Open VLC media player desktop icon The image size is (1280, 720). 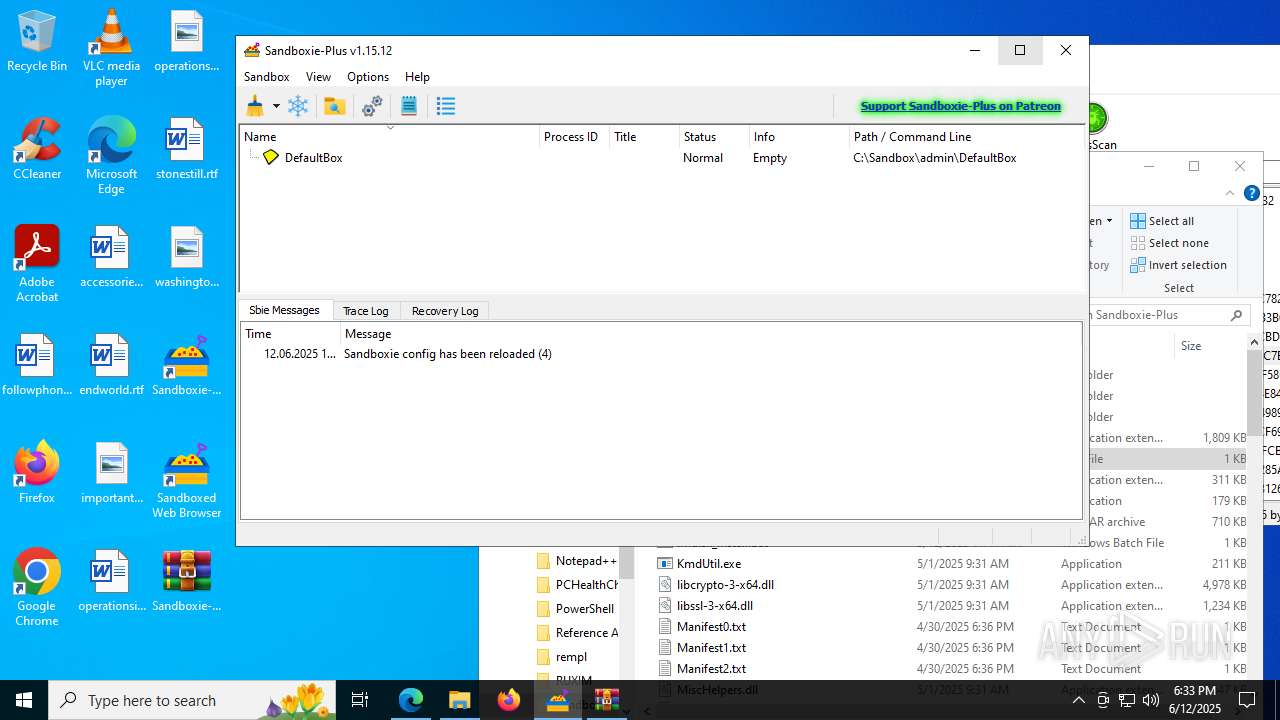click(x=111, y=47)
